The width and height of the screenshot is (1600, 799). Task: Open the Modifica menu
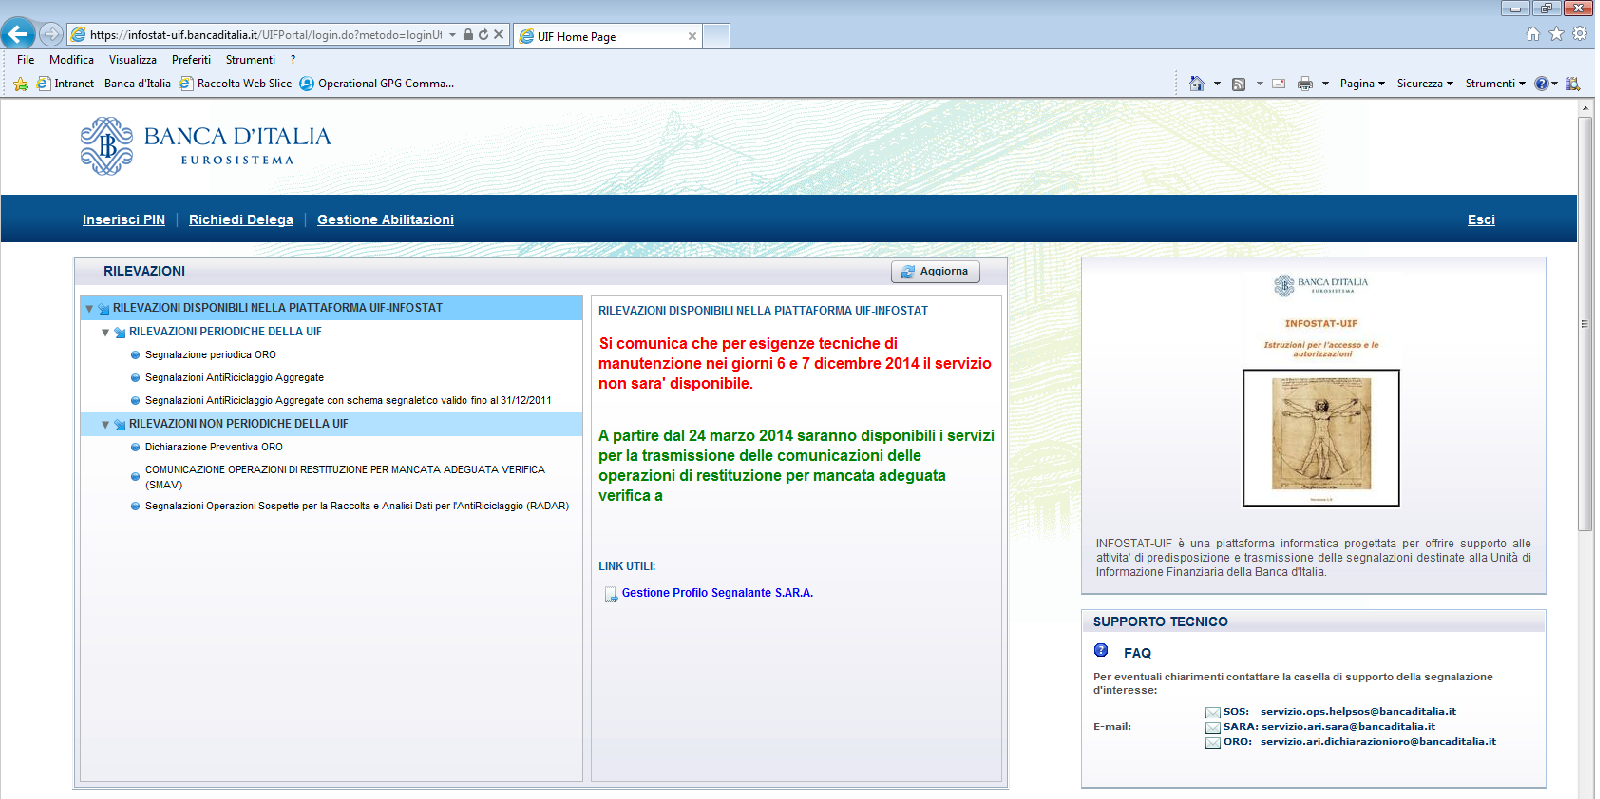click(71, 60)
